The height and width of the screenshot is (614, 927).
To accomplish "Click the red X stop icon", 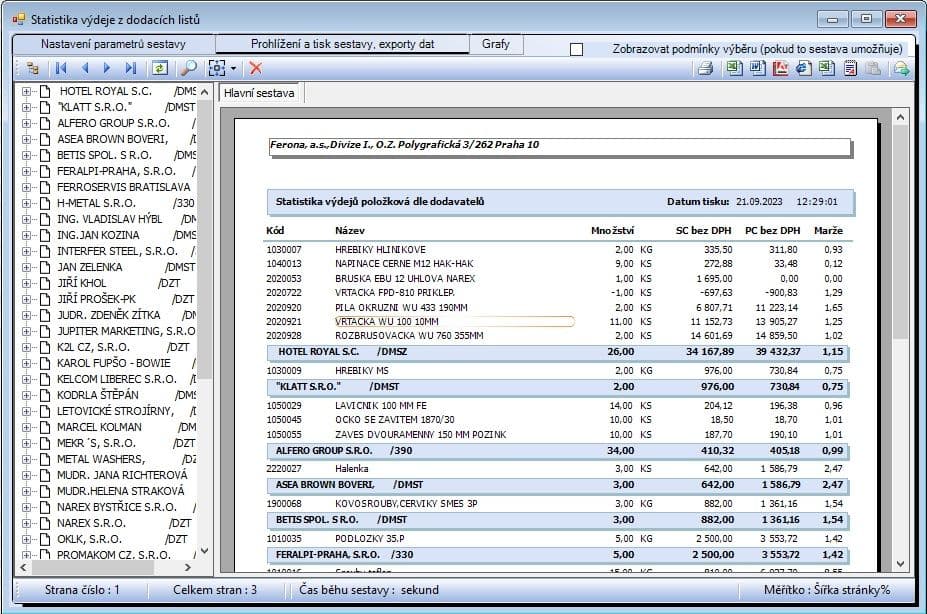I will pos(255,69).
